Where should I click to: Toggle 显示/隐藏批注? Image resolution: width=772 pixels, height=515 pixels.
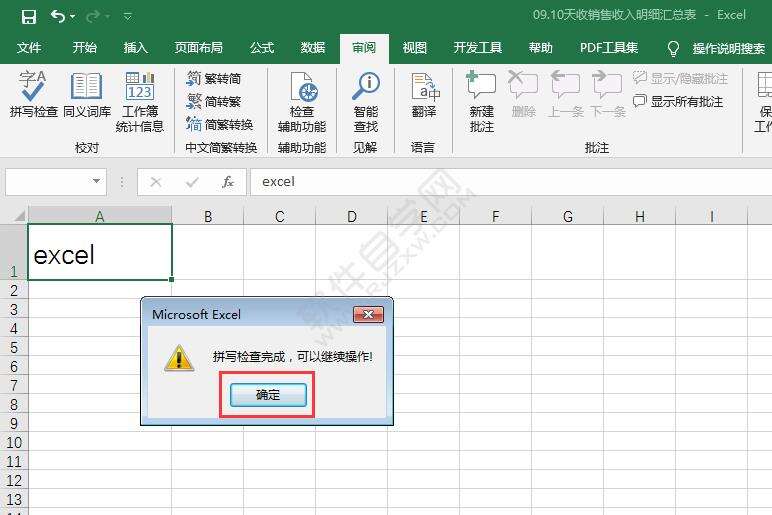680,78
